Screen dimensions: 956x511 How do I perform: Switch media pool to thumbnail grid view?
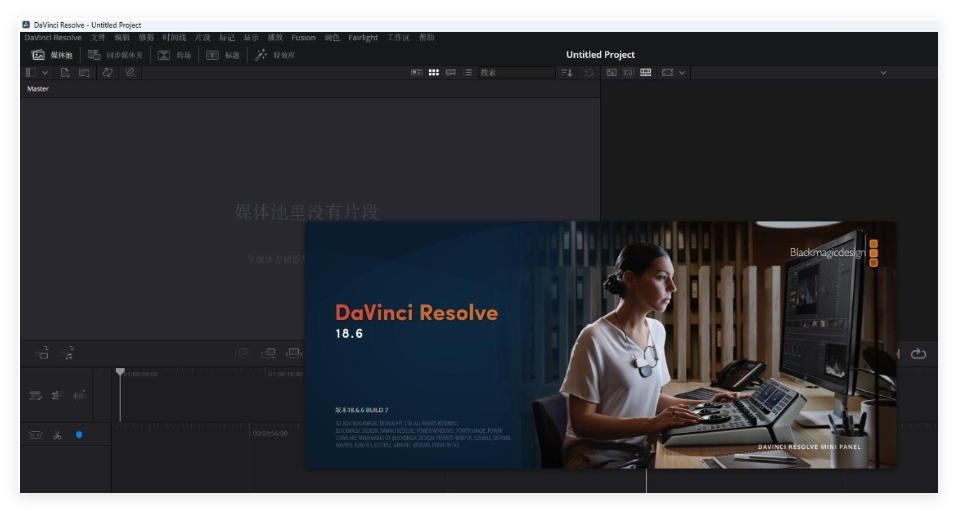tap(433, 73)
